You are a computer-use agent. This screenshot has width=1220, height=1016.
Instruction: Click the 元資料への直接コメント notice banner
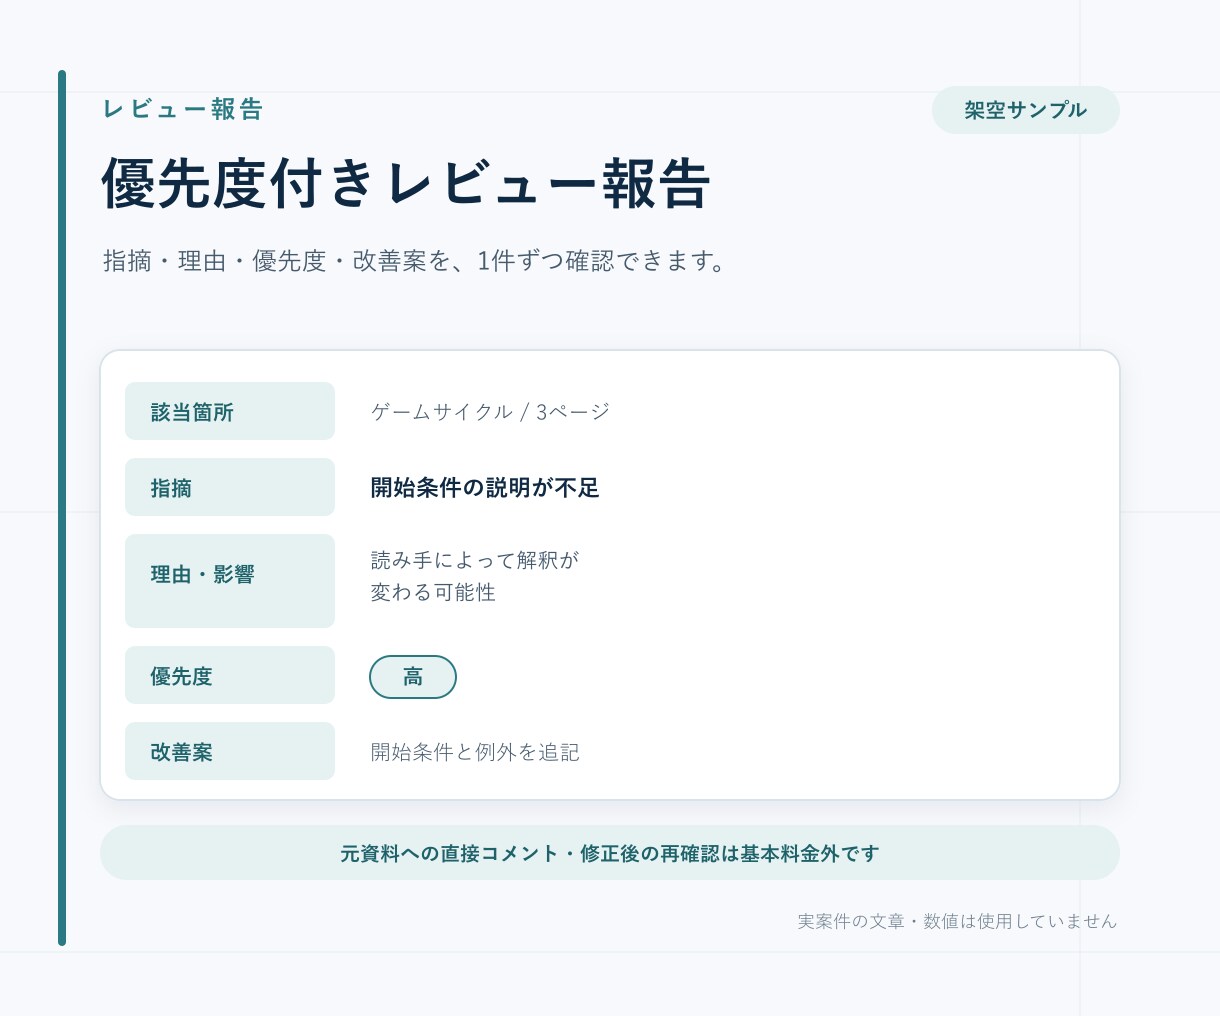click(610, 853)
